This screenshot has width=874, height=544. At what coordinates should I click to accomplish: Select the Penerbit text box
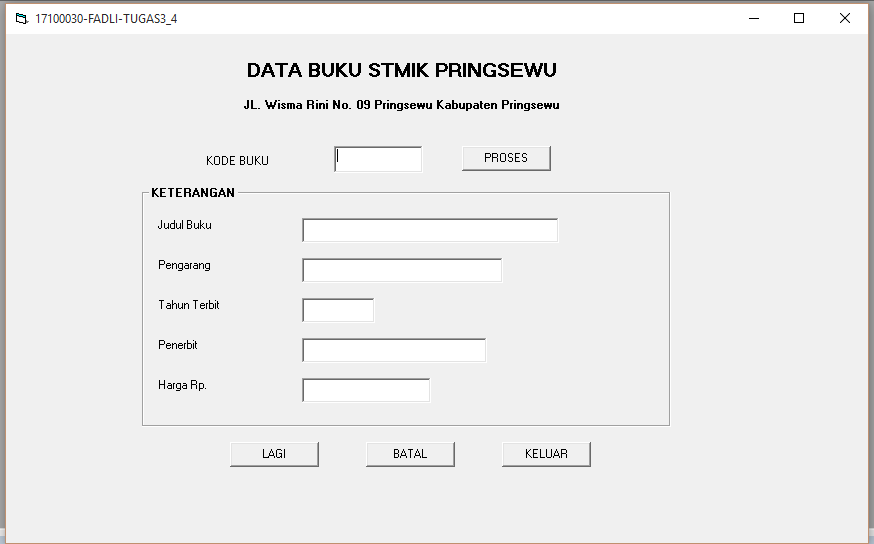tap(394, 350)
